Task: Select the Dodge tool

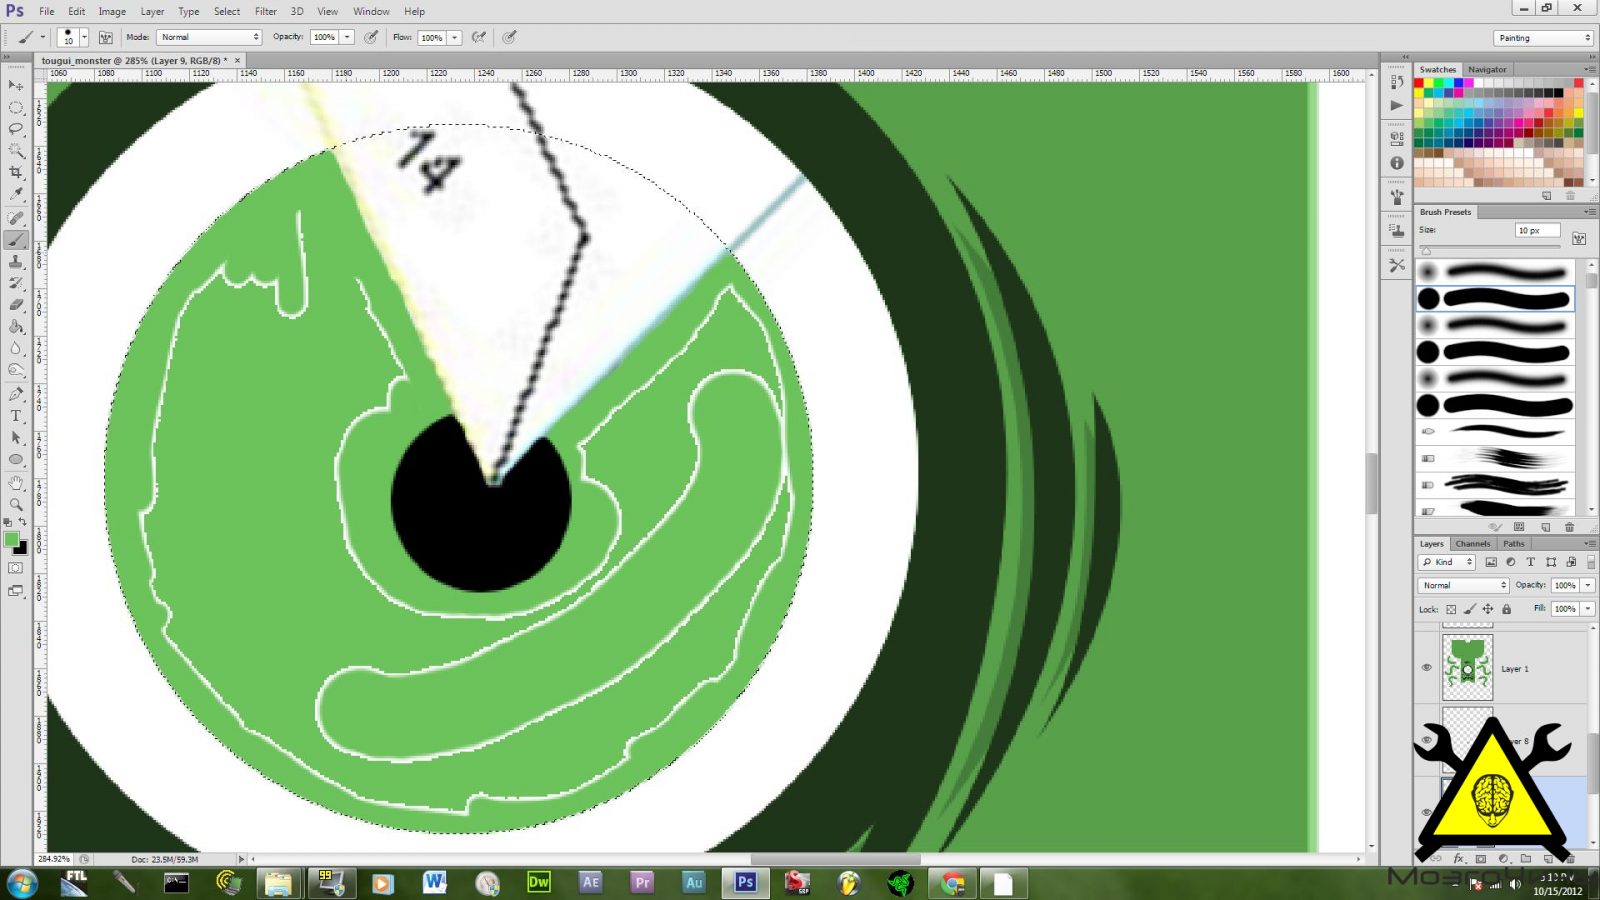Action: (x=16, y=371)
